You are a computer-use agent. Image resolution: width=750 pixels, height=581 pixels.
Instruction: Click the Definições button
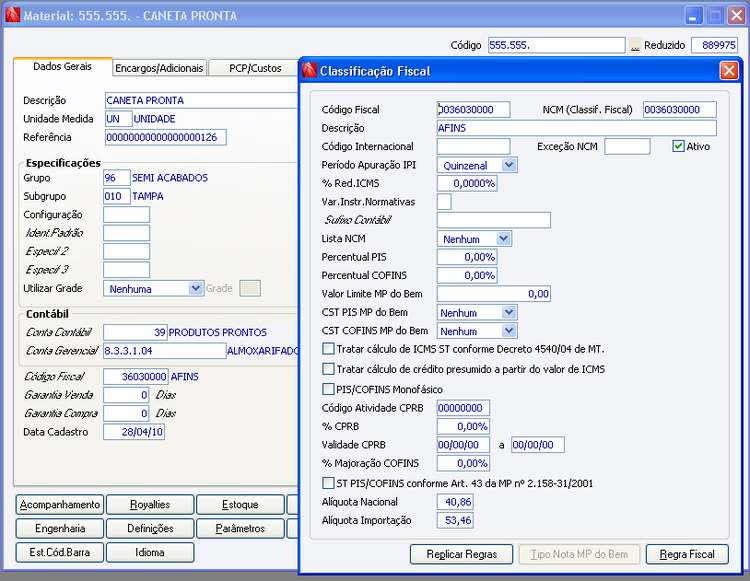[x=150, y=528]
